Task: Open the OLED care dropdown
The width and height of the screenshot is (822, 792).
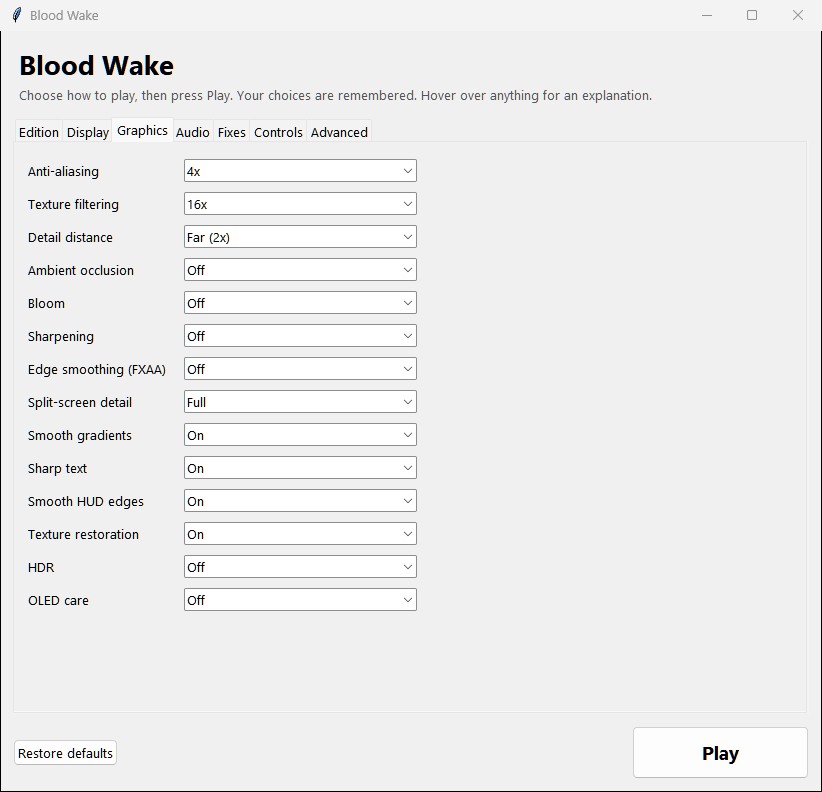Action: (300, 600)
